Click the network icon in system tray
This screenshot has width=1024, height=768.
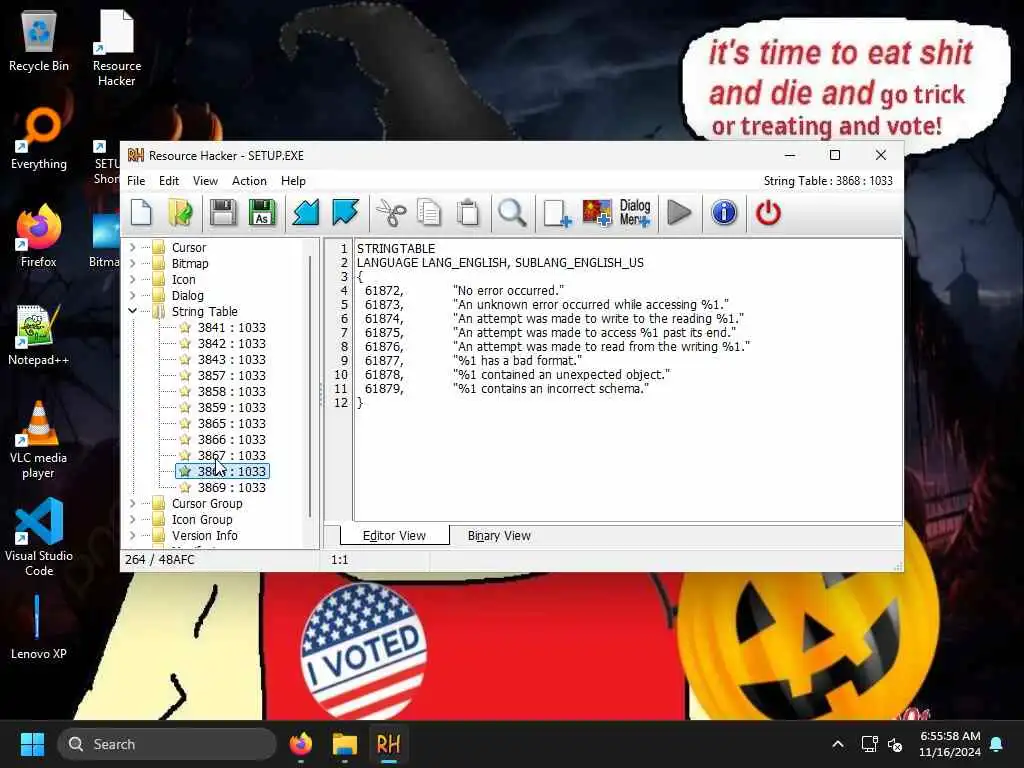869,744
